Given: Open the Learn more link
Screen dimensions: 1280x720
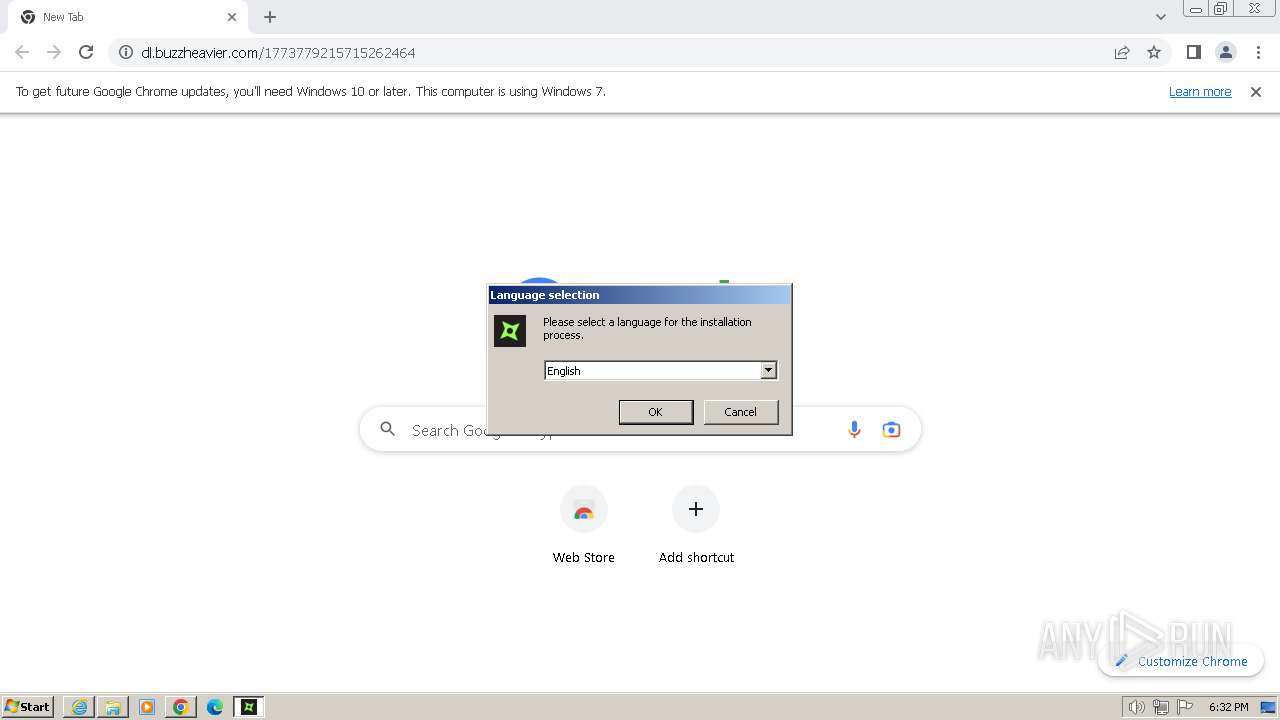Looking at the screenshot, I should click(1200, 91).
